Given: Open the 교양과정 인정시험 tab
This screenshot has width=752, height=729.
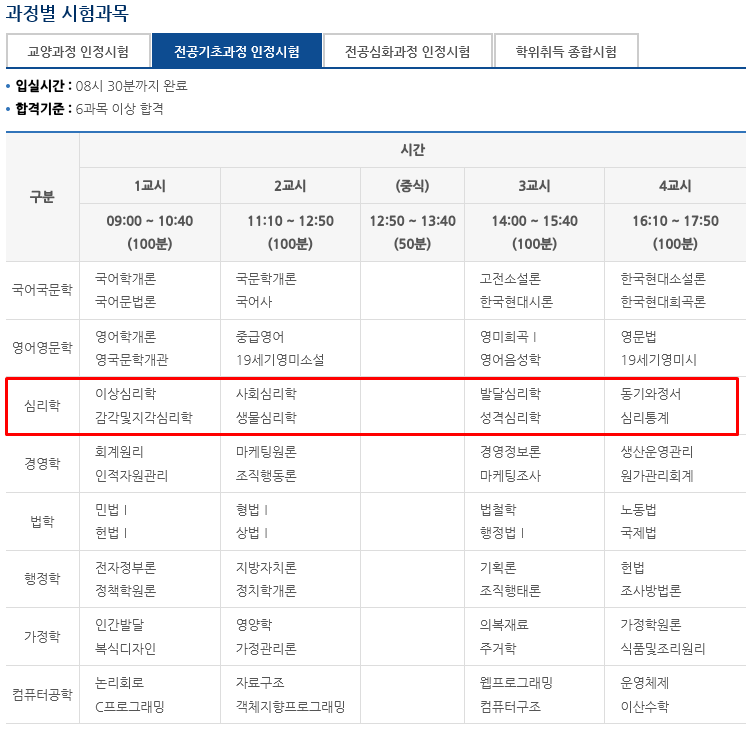Looking at the screenshot, I should [x=78, y=51].
